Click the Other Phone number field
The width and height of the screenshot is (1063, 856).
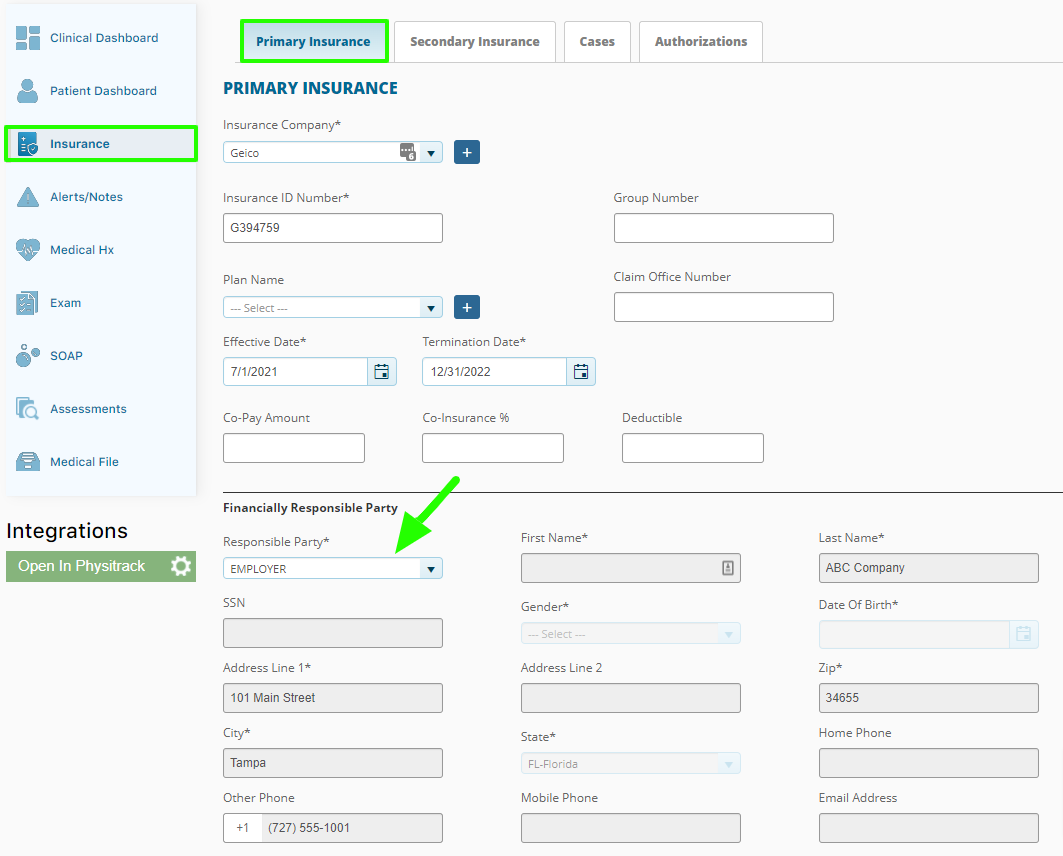click(352, 828)
